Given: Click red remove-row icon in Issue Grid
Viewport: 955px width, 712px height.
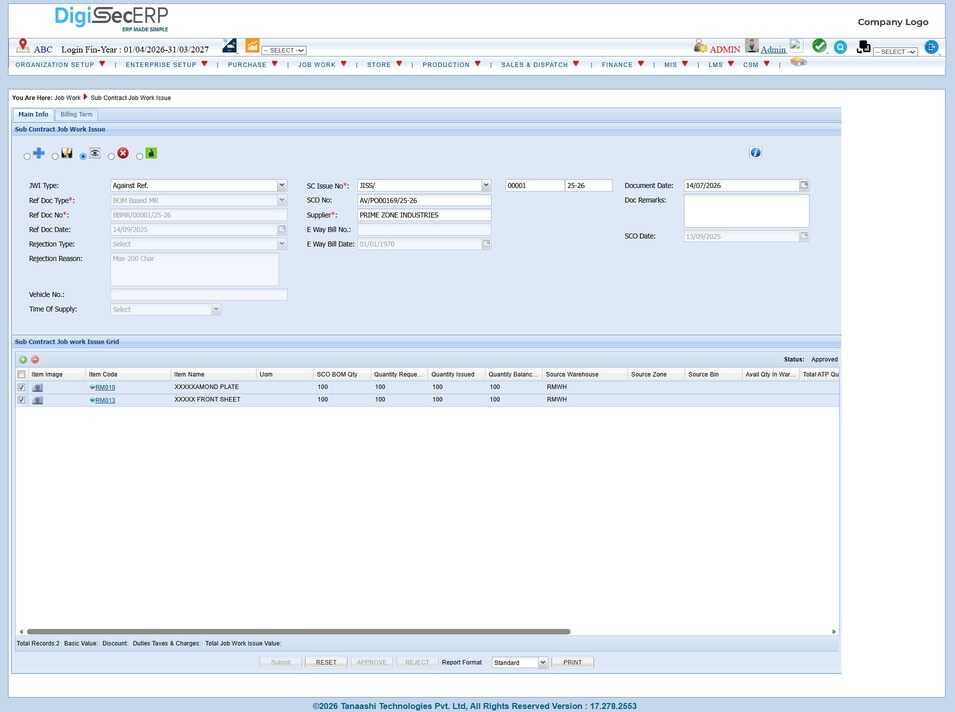Looking at the screenshot, I should pyautogui.click(x=35, y=359).
